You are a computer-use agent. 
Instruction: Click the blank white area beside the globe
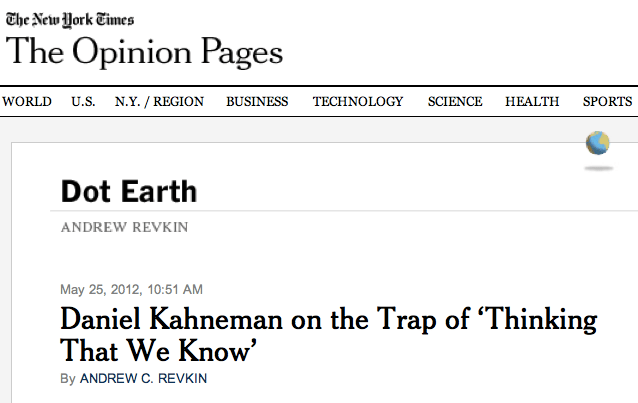click(x=400, y=160)
